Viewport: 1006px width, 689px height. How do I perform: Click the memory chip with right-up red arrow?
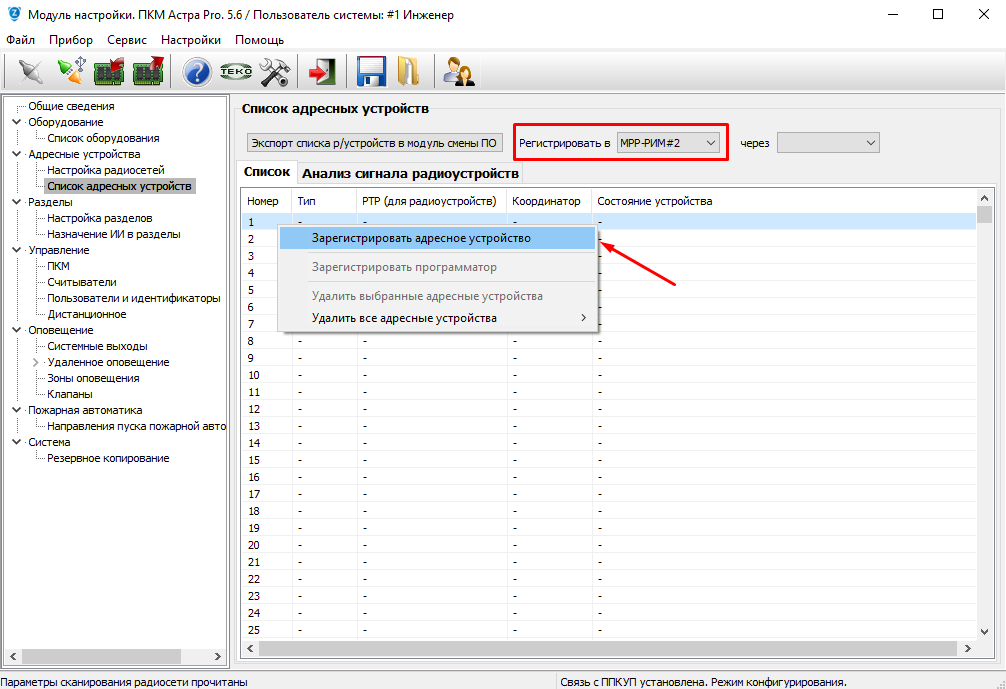tap(148, 72)
